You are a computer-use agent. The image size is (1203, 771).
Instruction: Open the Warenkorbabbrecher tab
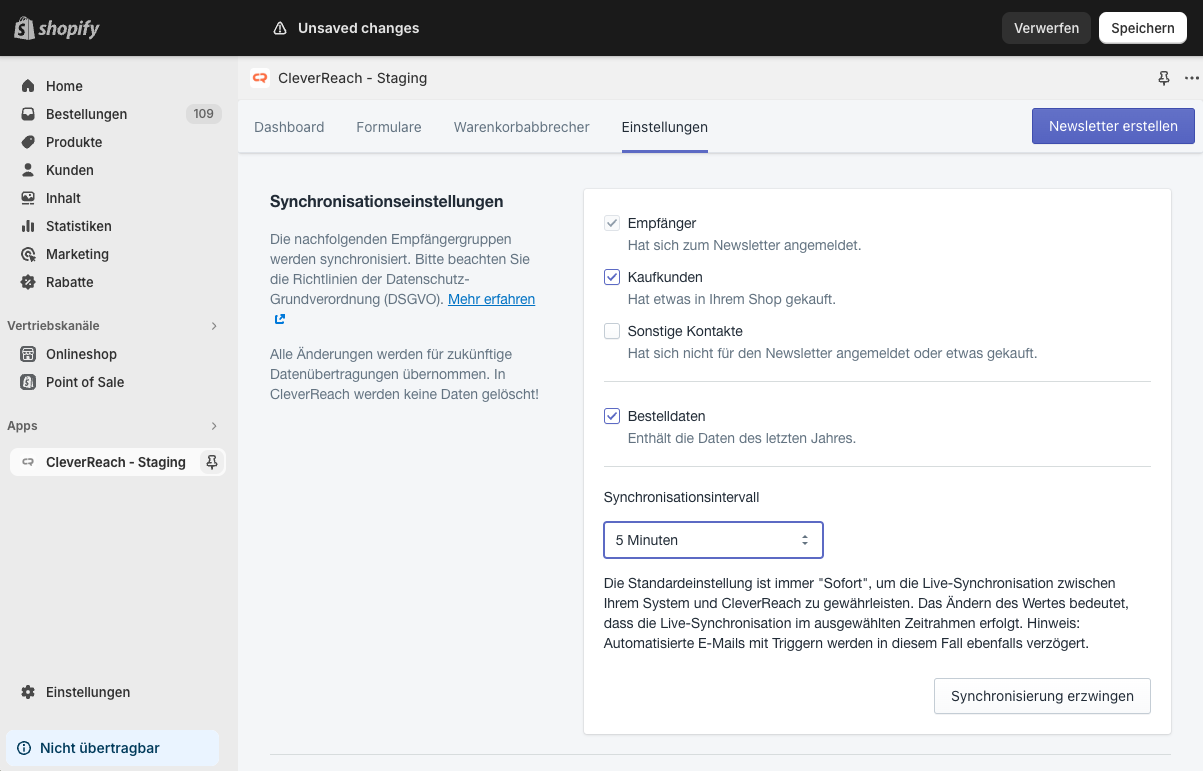(522, 127)
